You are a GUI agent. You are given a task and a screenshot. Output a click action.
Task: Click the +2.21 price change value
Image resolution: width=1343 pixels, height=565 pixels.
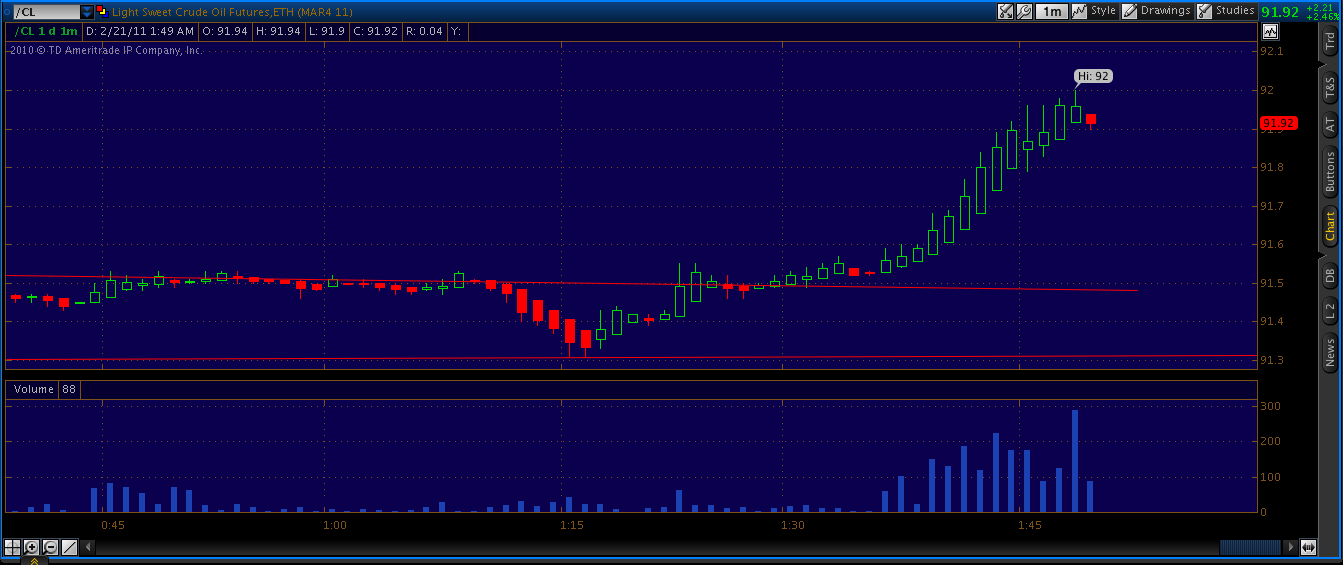pos(1321,7)
